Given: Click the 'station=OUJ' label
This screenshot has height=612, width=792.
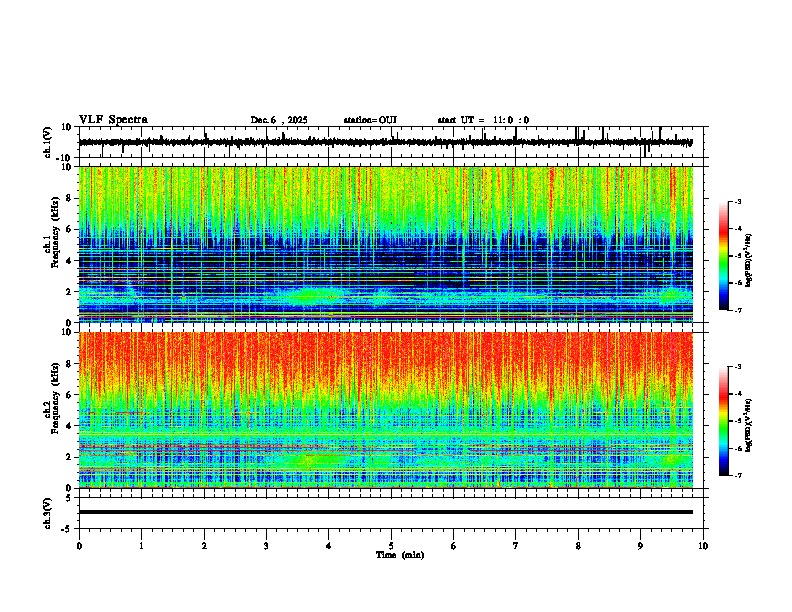Looking at the screenshot, I should coord(370,120).
